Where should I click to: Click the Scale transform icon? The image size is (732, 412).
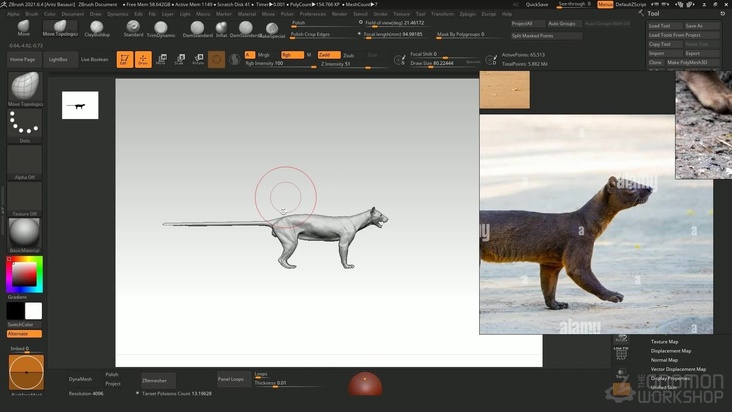click(180, 59)
